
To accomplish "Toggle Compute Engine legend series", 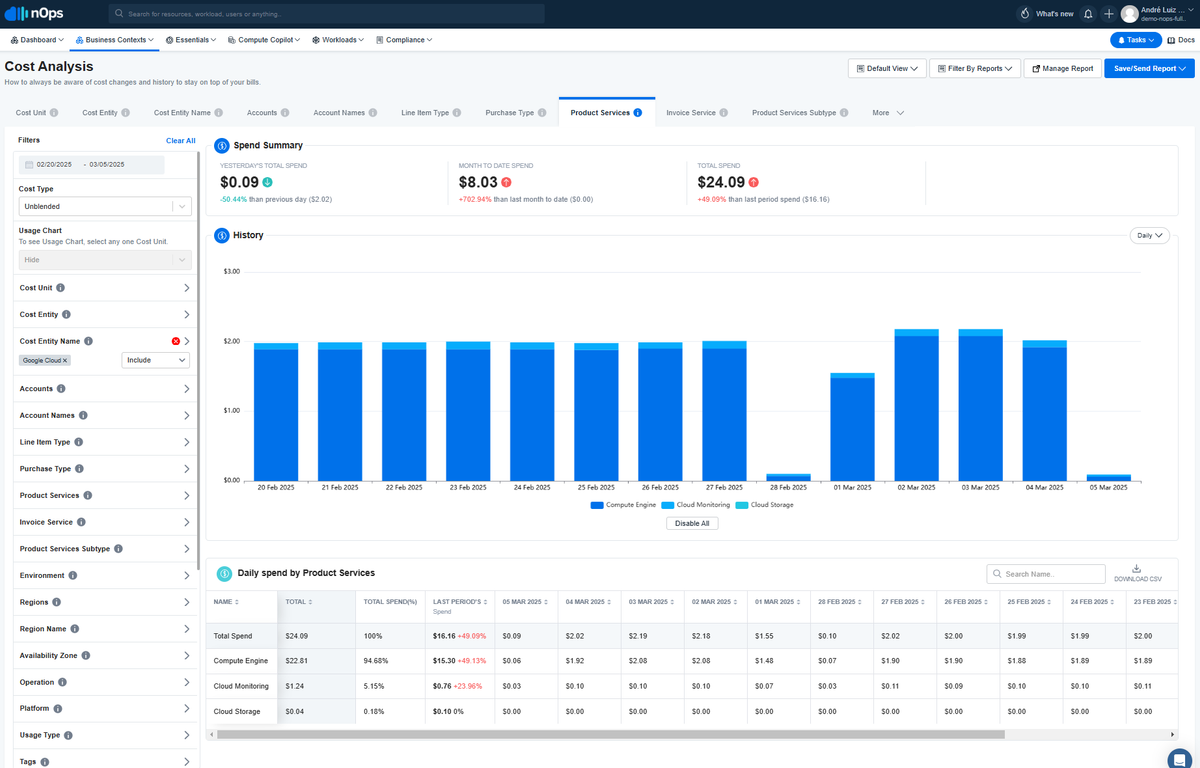I will pyautogui.click(x=623, y=505).
